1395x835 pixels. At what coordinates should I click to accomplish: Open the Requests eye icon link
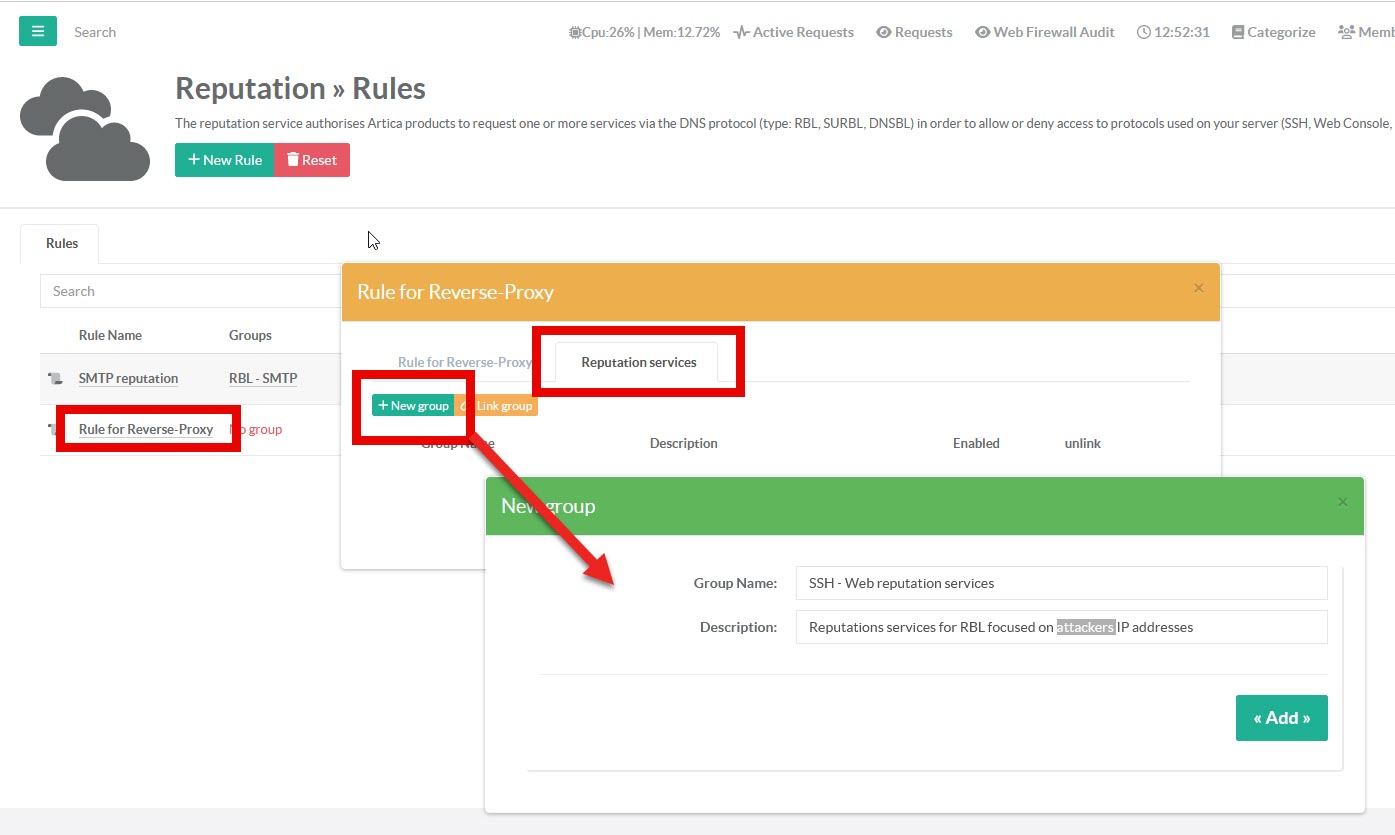coord(914,32)
